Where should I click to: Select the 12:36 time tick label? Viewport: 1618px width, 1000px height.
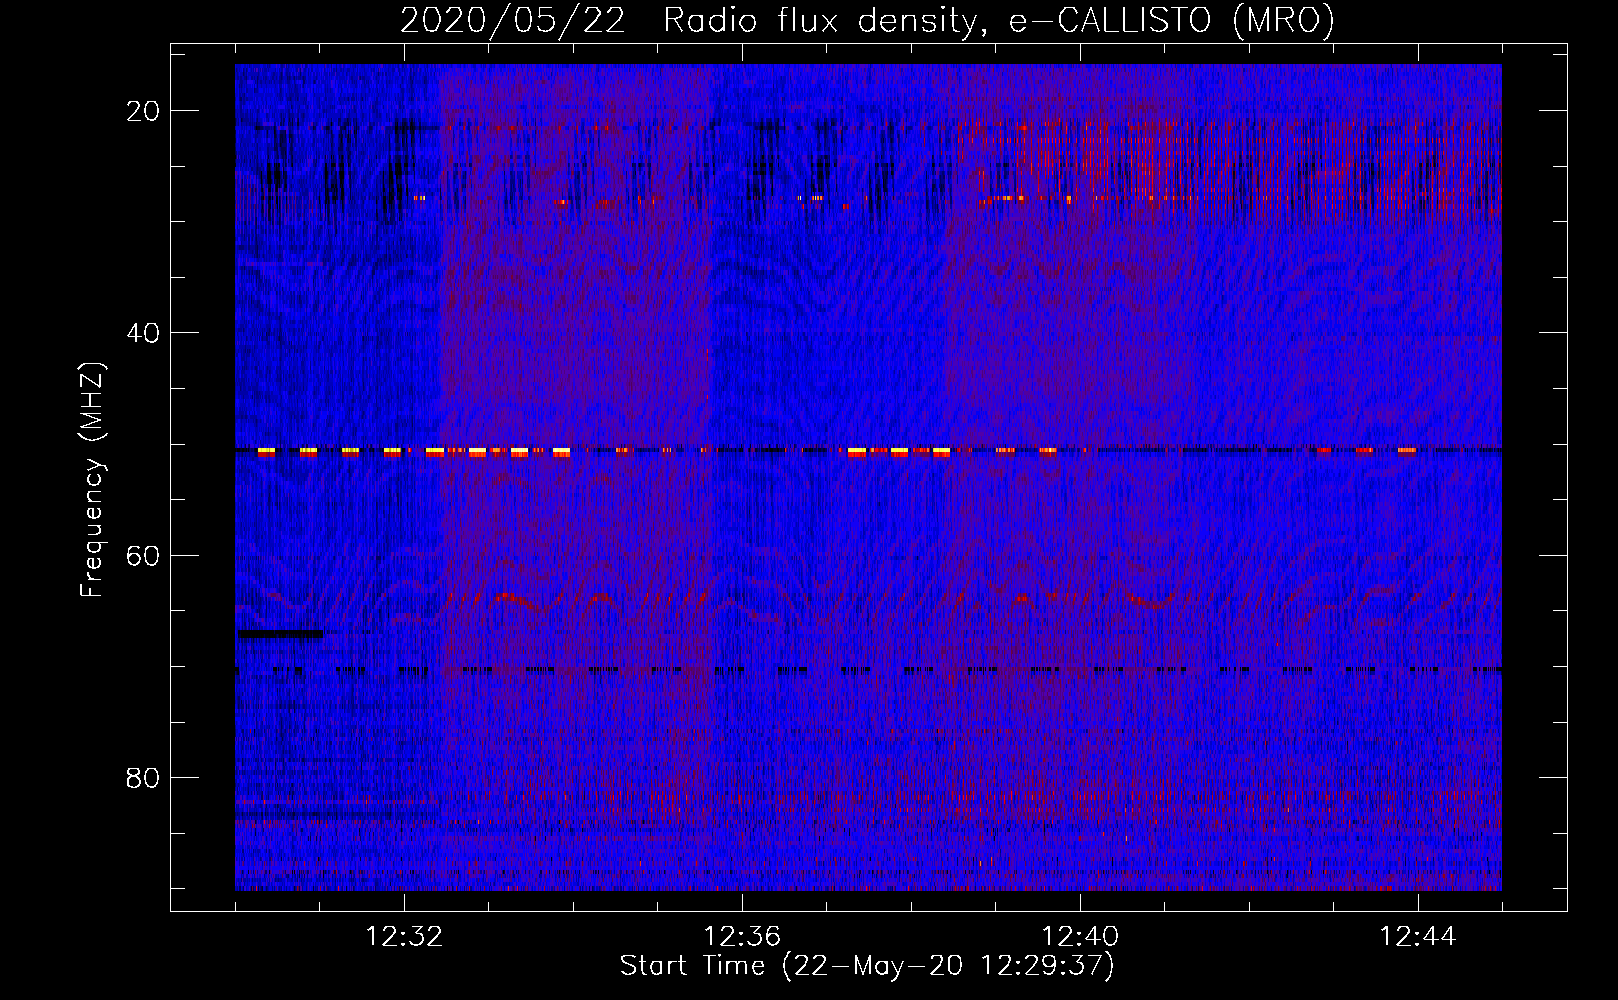(742, 938)
